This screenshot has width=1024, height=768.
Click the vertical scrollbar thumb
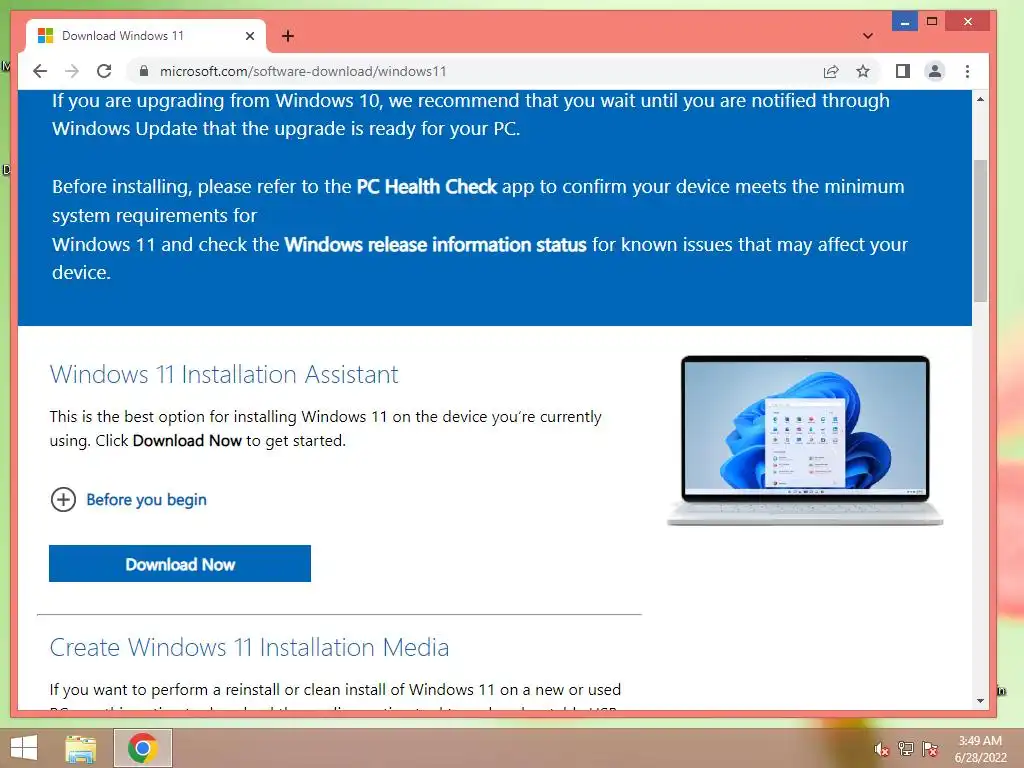click(980, 231)
